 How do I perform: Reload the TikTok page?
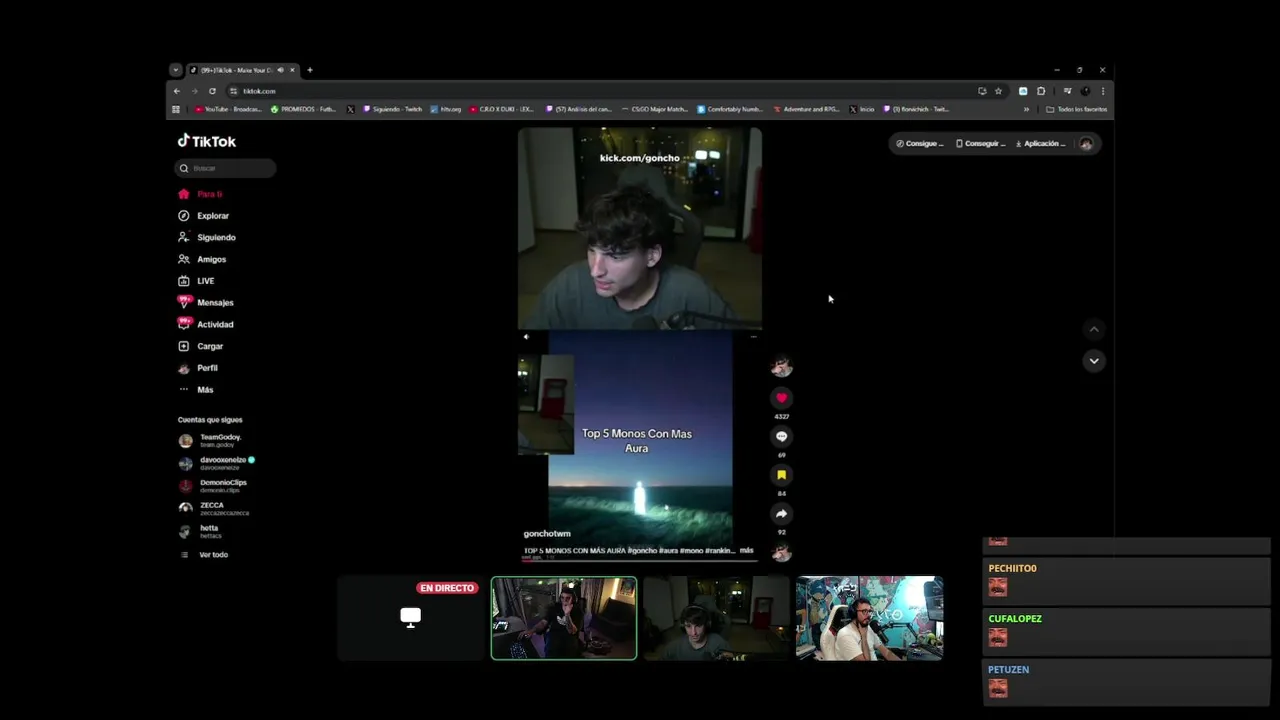click(x=212, y=91)
